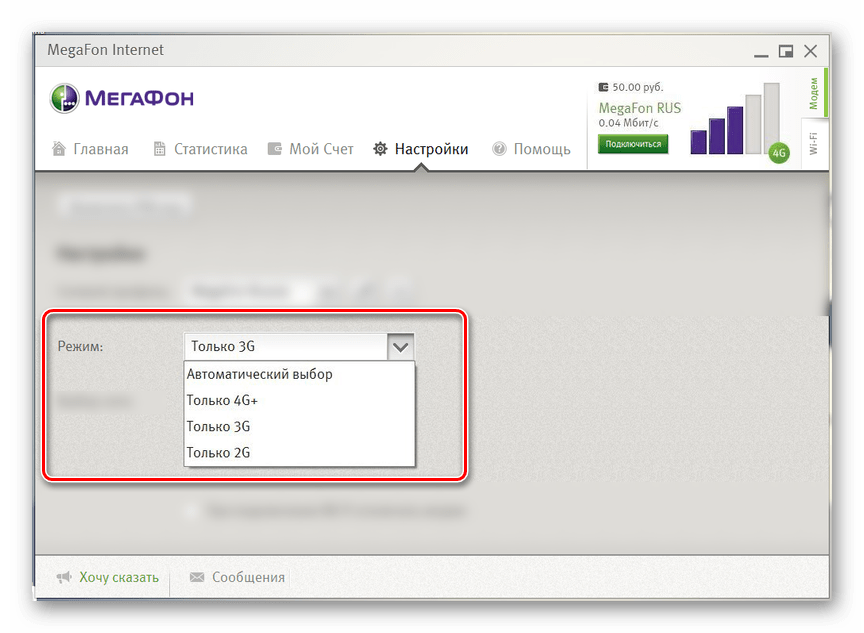Choose Только 3G in the dropdown list

click(299, 426)
